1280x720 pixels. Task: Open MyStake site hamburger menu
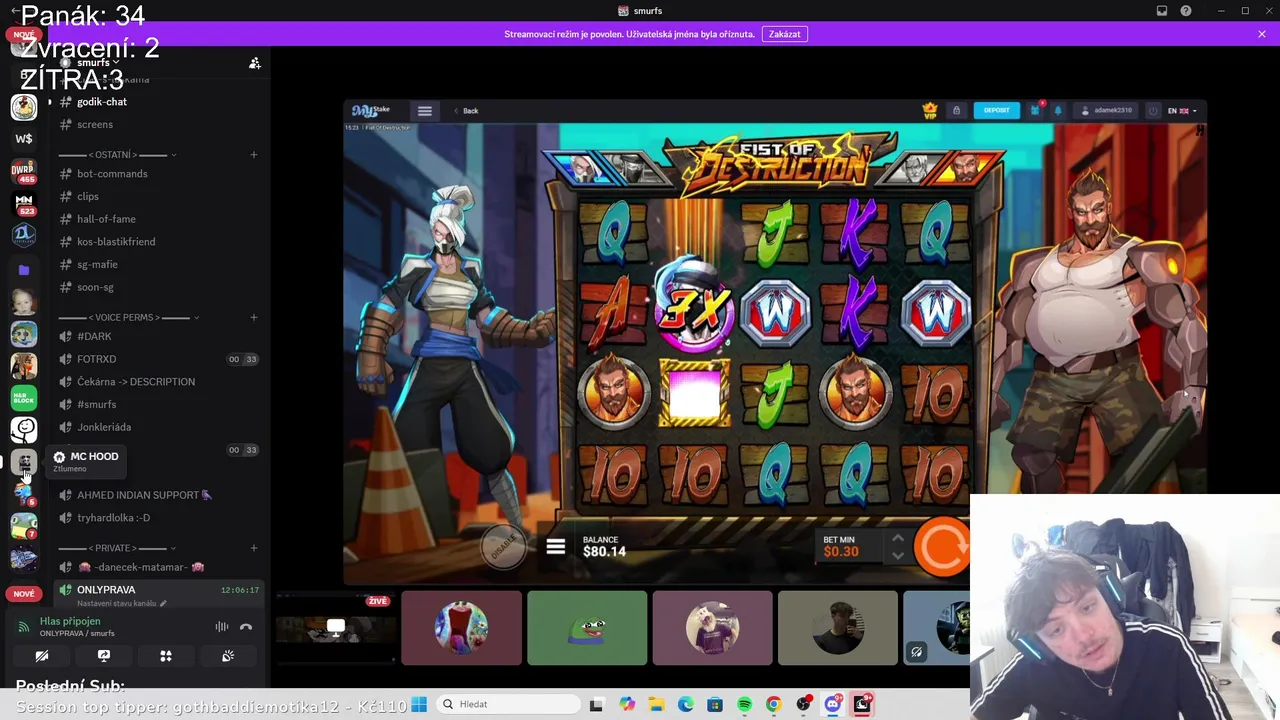[x=425, y=111]
